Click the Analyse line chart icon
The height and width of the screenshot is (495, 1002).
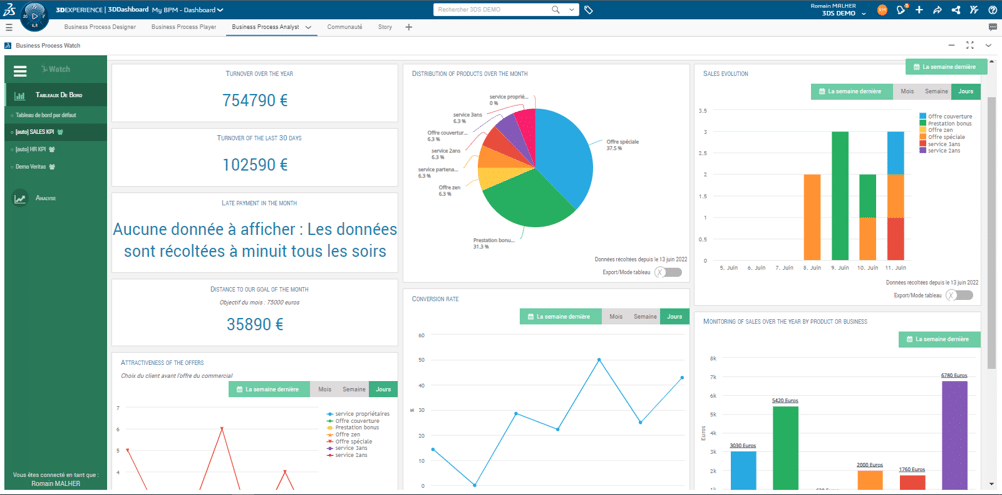pos(20,199)
